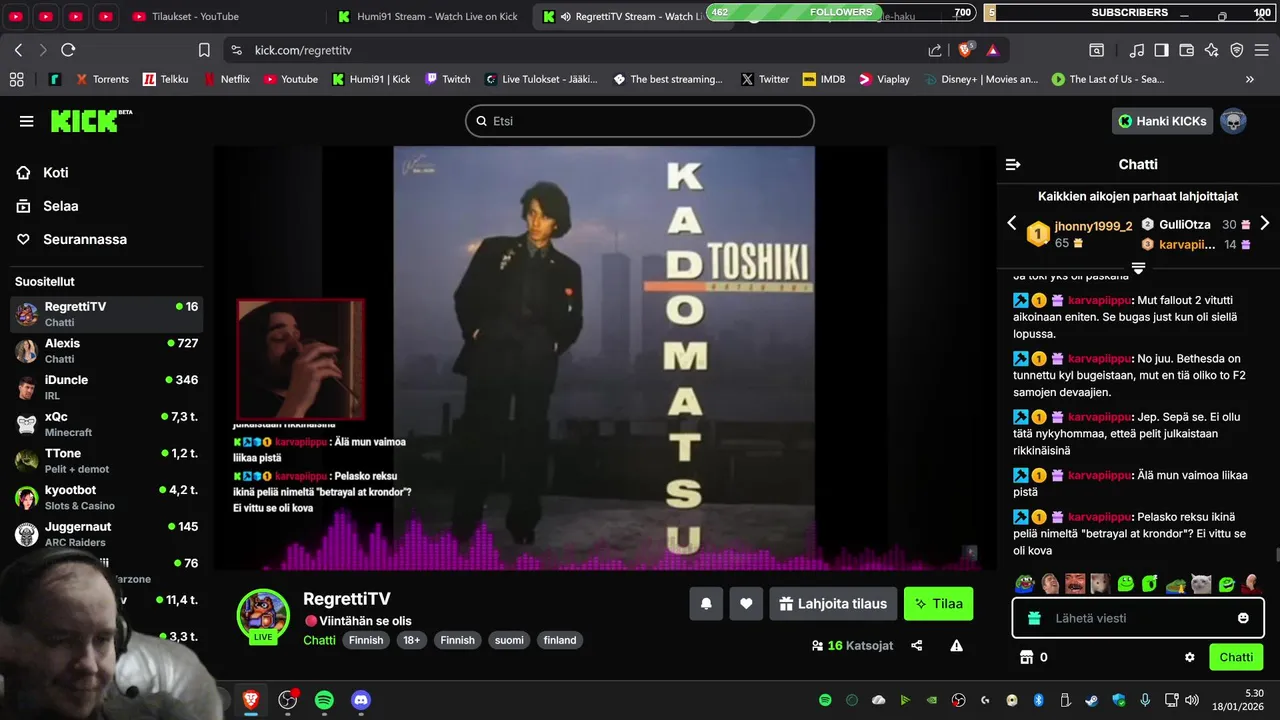The width and height of the screenshot is (1280, 720).
Task: Follow RegrettiTV with the heart button
Action: click(746, 604)
